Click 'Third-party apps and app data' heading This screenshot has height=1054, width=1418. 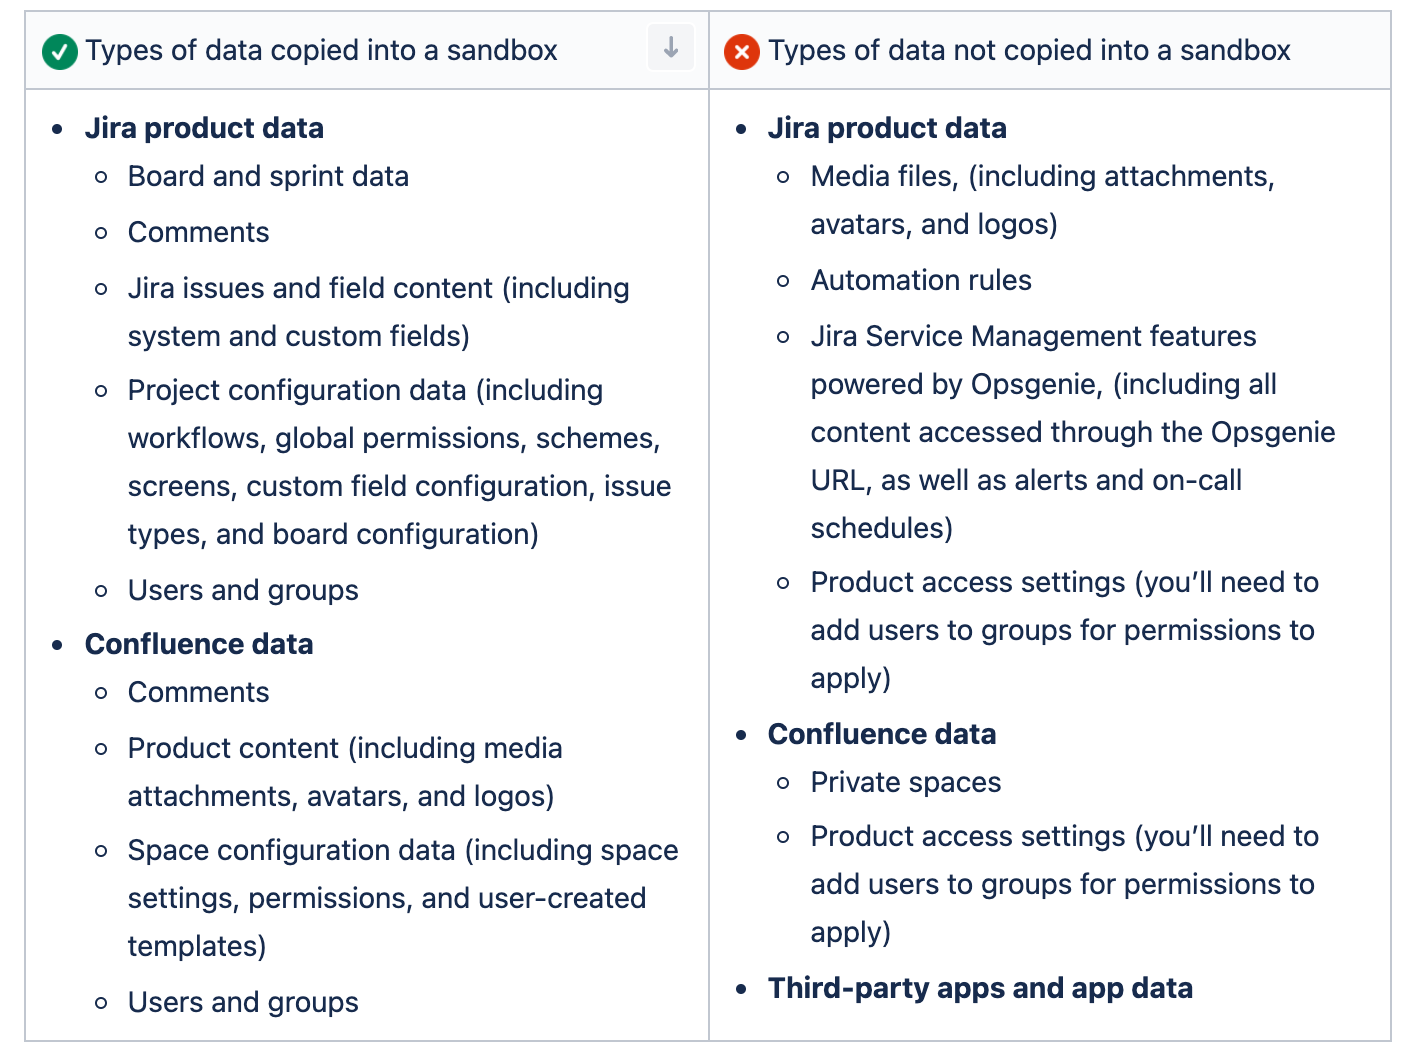click(x=980, y=989)
